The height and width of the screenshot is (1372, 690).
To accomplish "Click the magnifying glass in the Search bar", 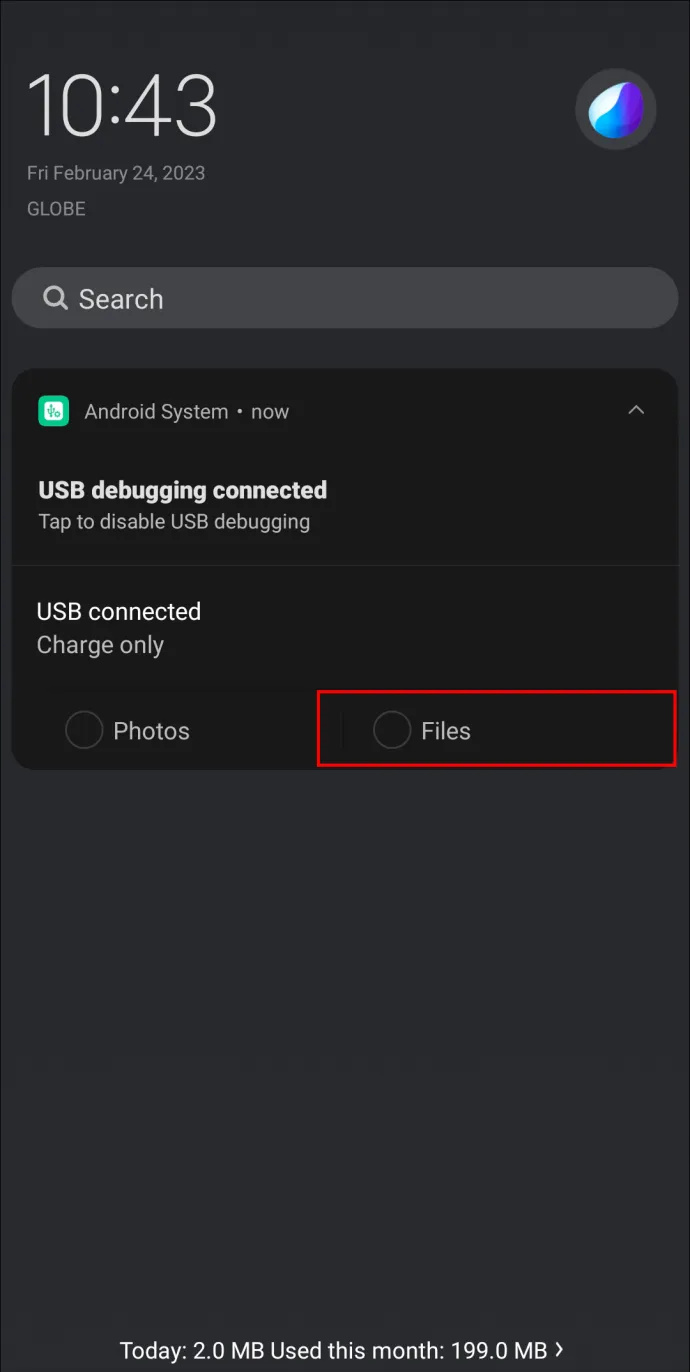I will tap(55, 298).
